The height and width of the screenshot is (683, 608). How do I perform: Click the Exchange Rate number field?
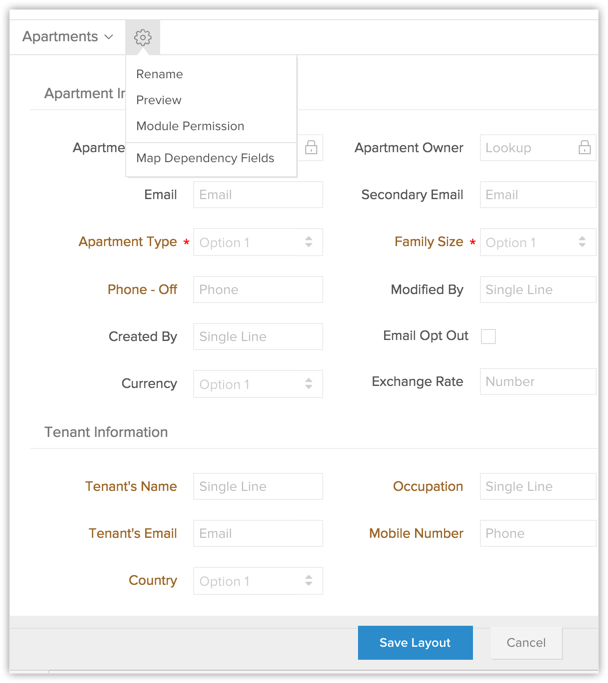click(537, 382)
